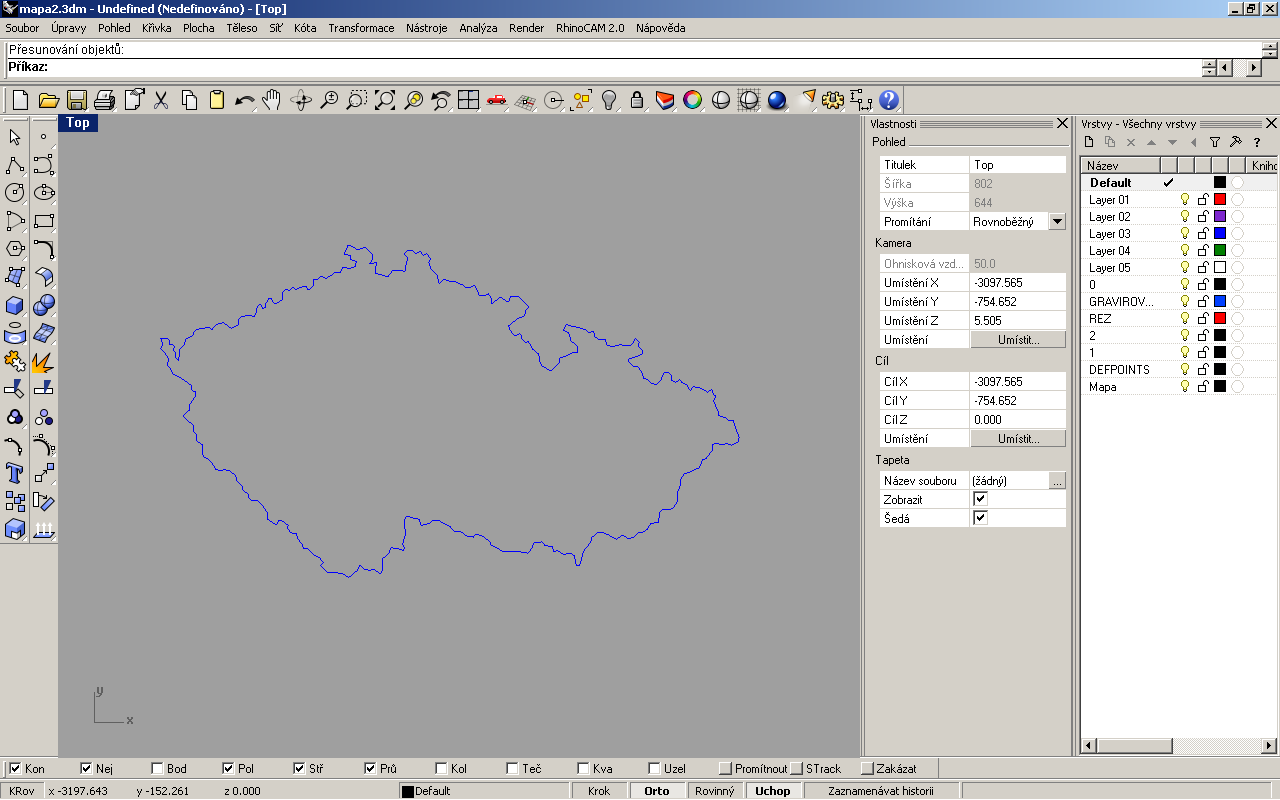Click the Save file toolbar icon

point(76,100)
